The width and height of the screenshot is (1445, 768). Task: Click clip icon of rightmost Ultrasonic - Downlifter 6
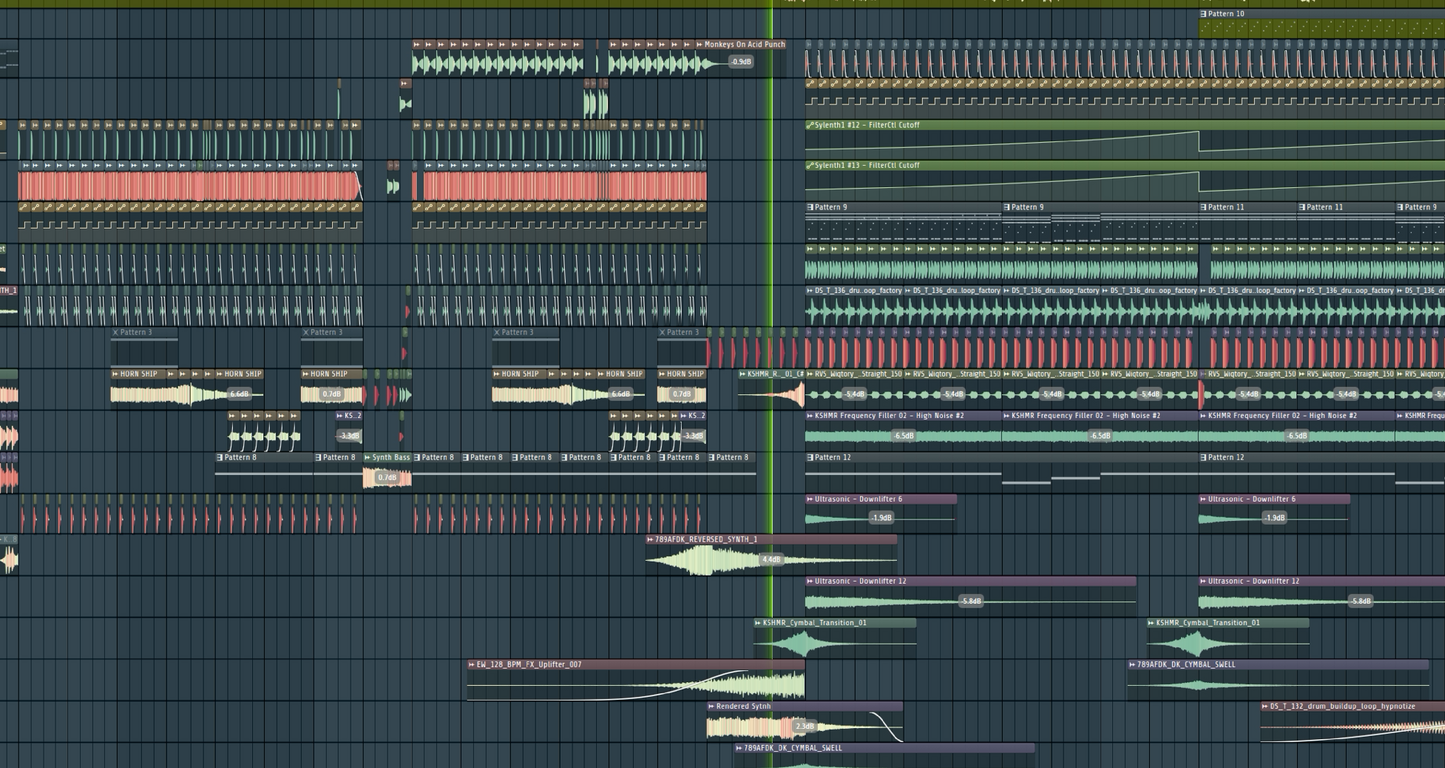[1204, 499]
